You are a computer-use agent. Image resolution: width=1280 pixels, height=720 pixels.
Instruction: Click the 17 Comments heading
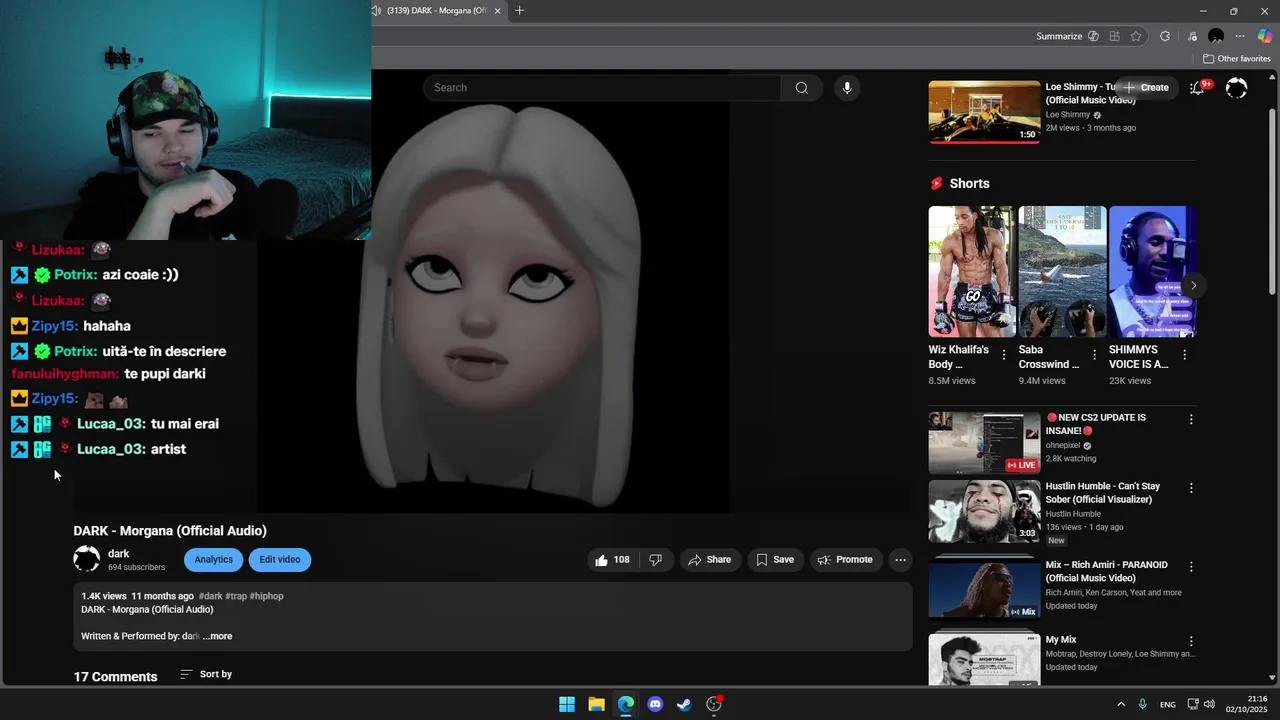[115, 677]
